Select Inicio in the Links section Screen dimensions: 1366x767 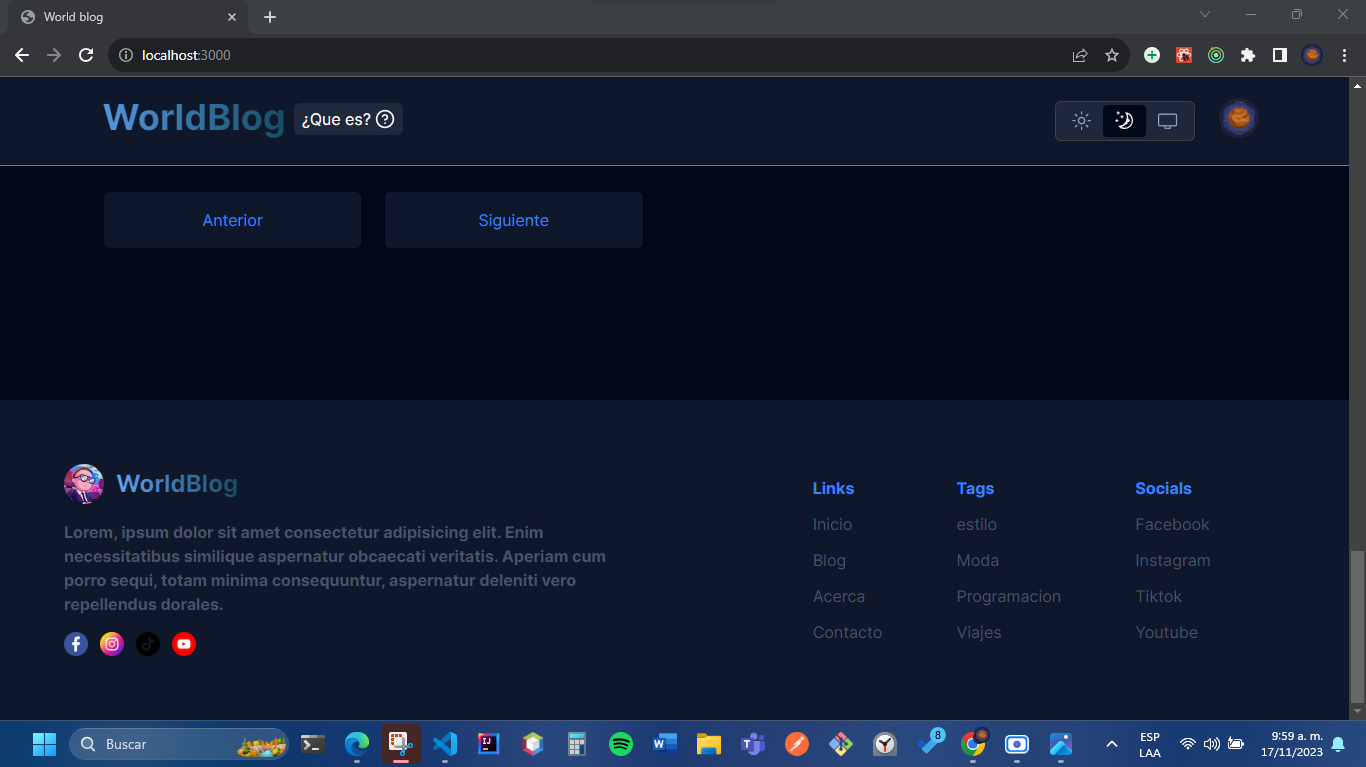point(832,524)
